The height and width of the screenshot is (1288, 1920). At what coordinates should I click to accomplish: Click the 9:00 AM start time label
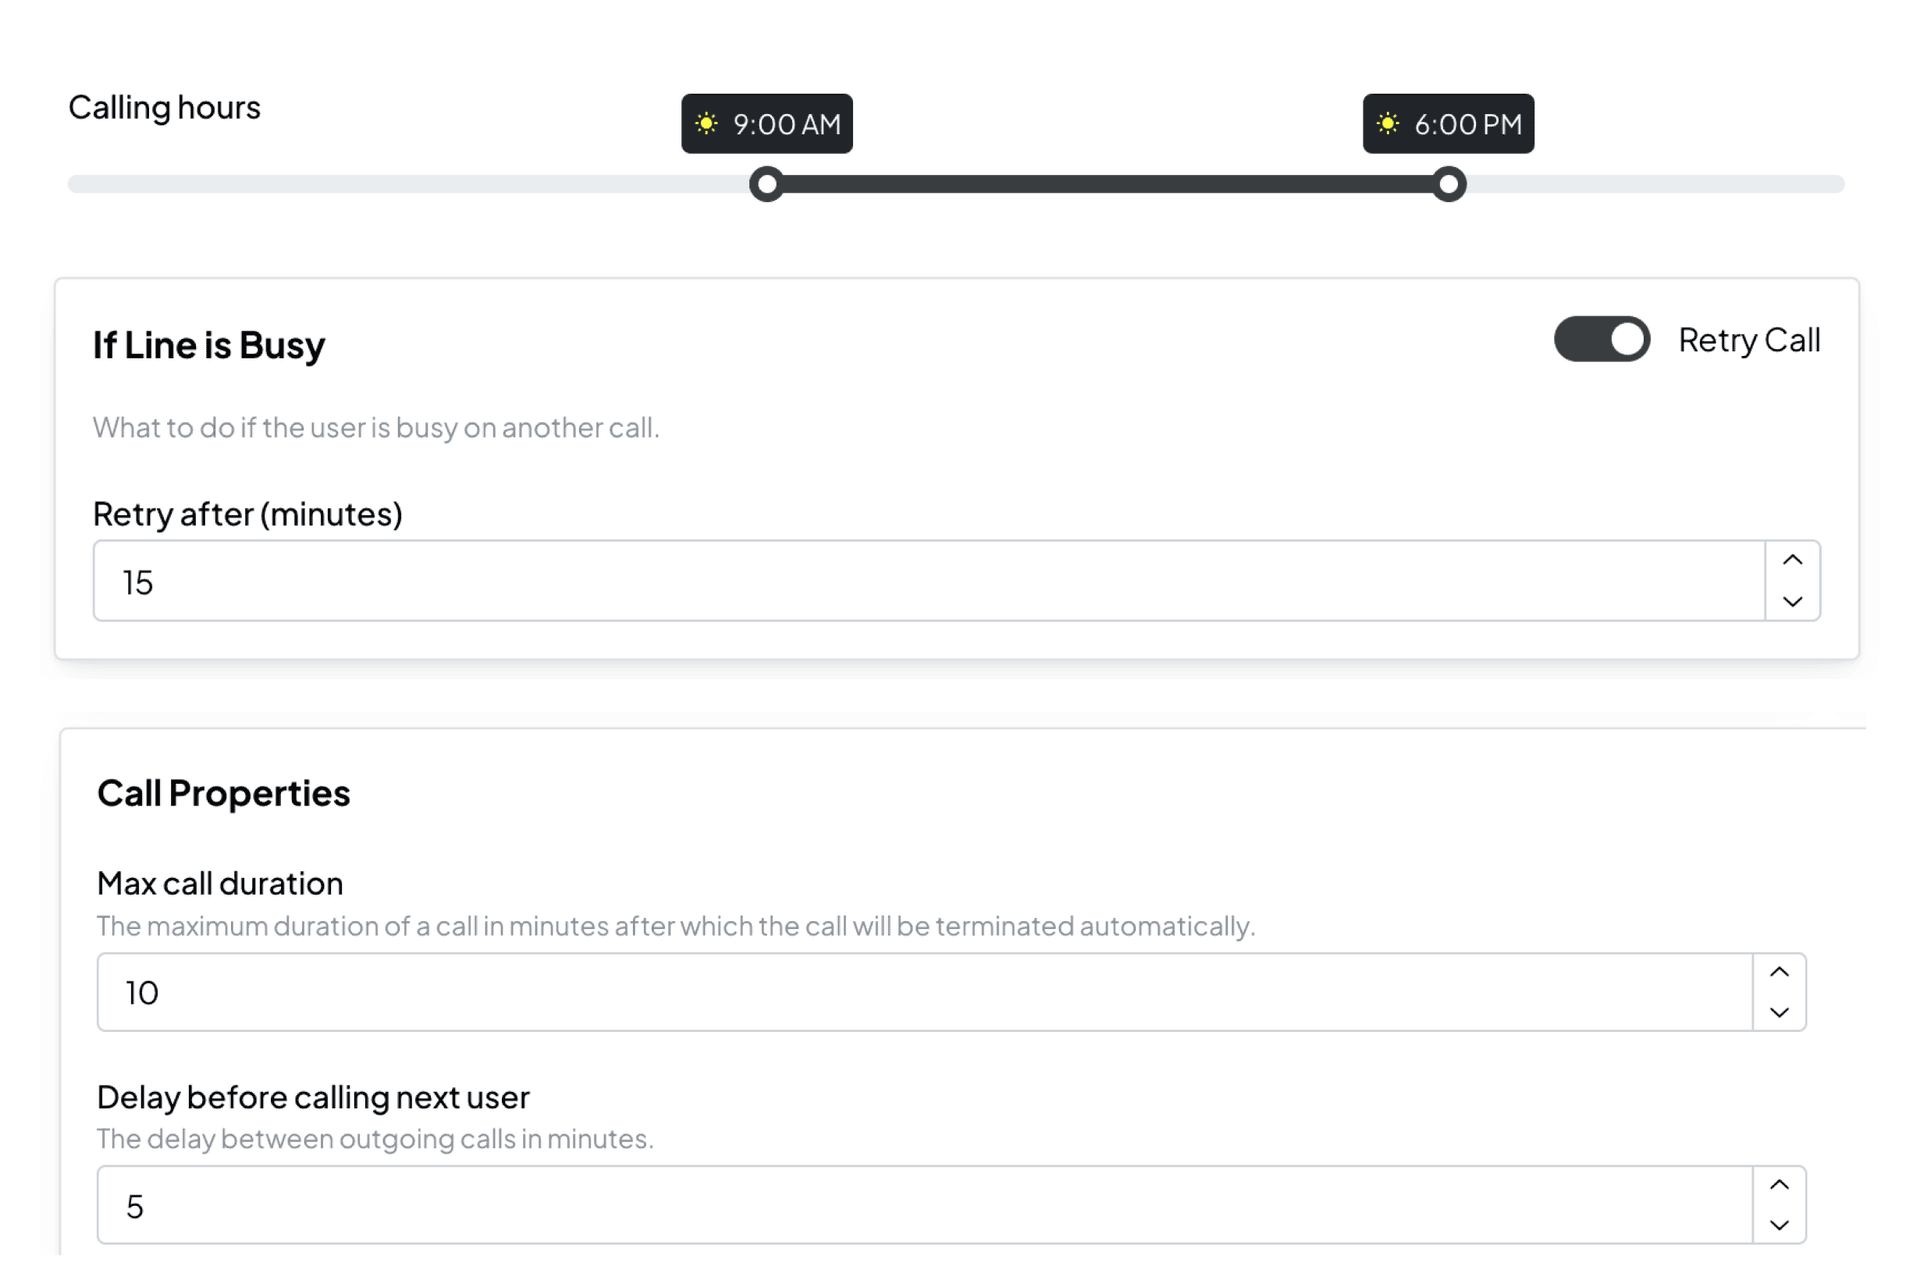pos(786,124)
